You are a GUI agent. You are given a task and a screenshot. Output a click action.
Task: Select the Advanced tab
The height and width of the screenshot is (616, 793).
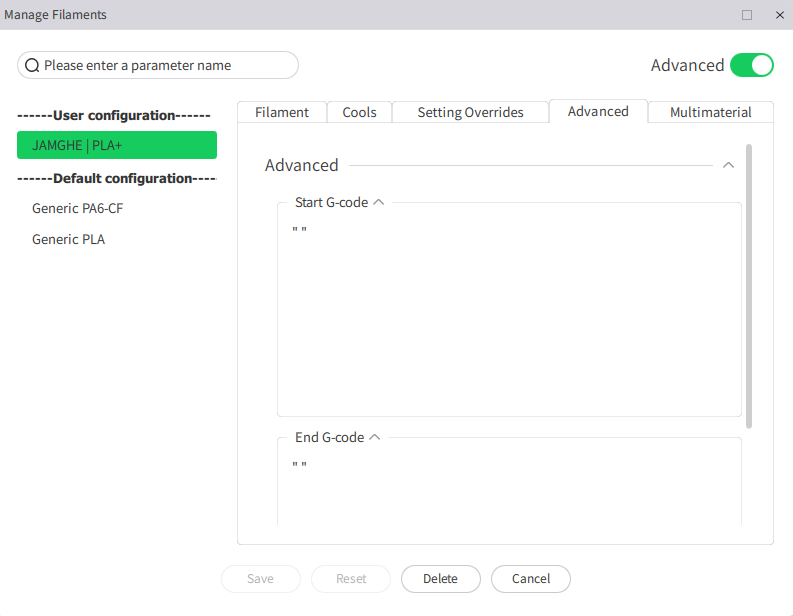pos(598,111)
